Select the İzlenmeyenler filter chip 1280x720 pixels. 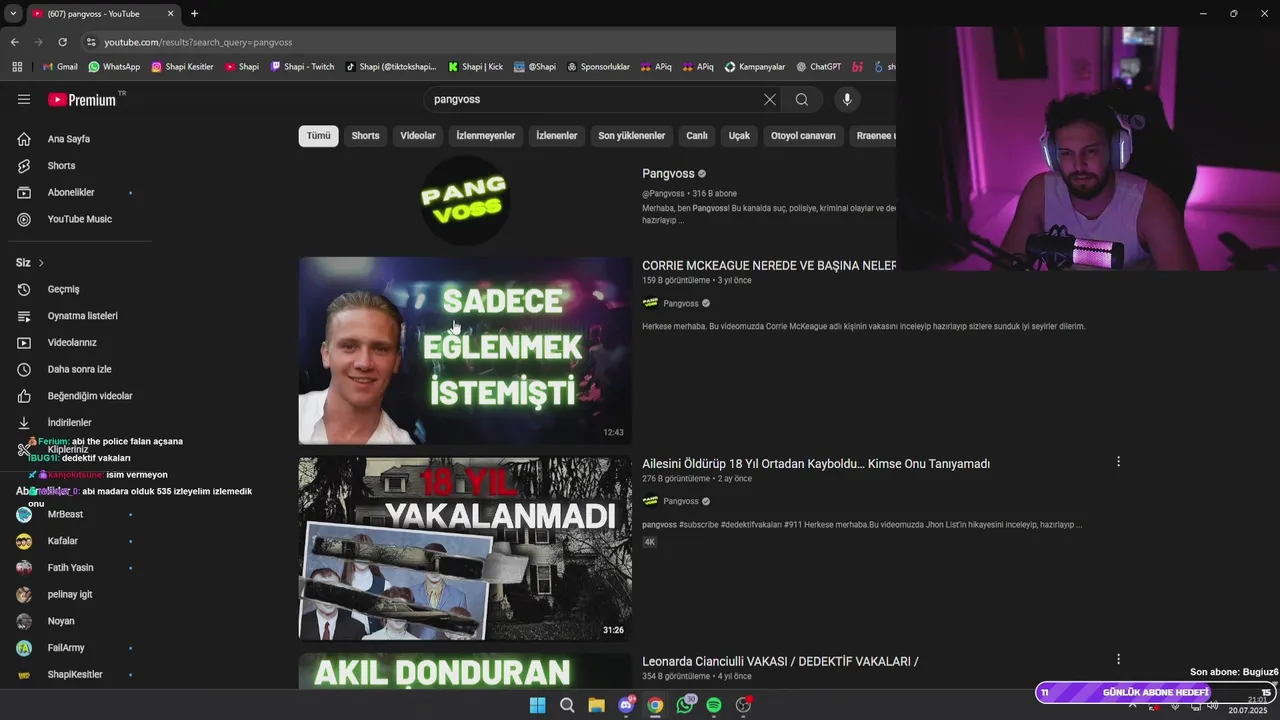click(x=486, y=136)
